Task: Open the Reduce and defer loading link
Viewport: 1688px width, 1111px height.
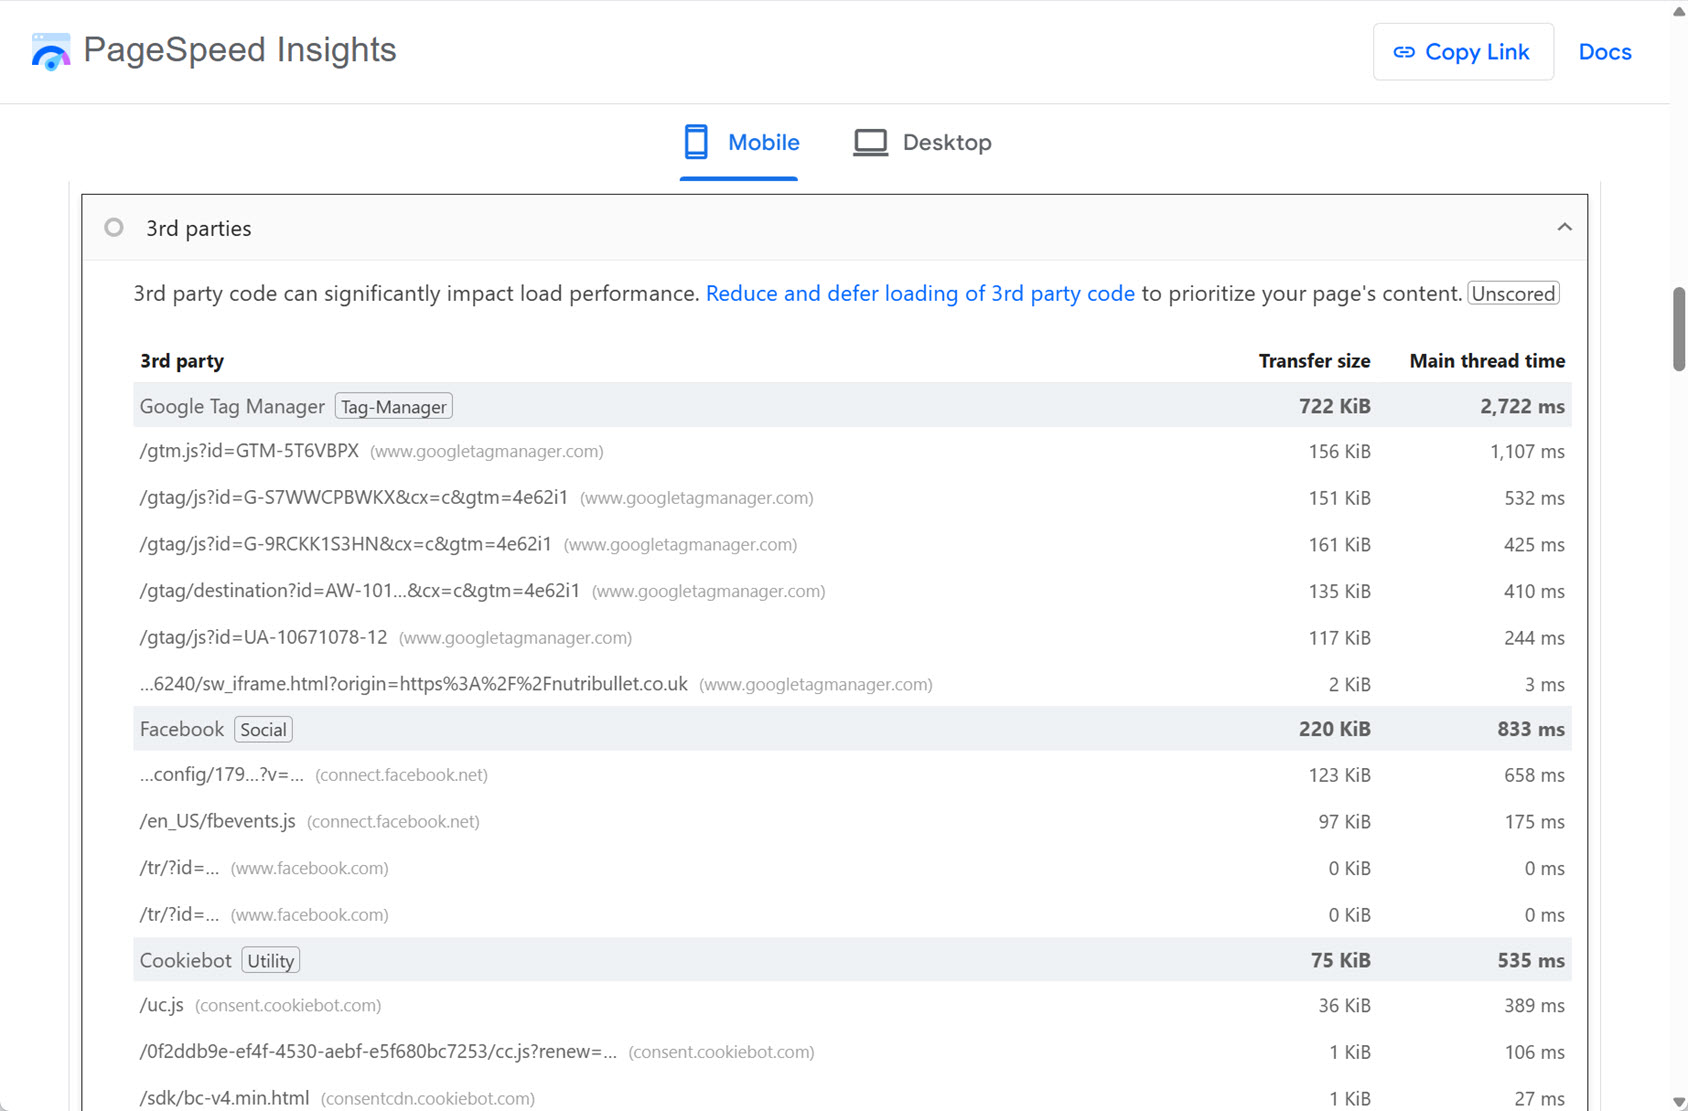Action: (920, 293)
